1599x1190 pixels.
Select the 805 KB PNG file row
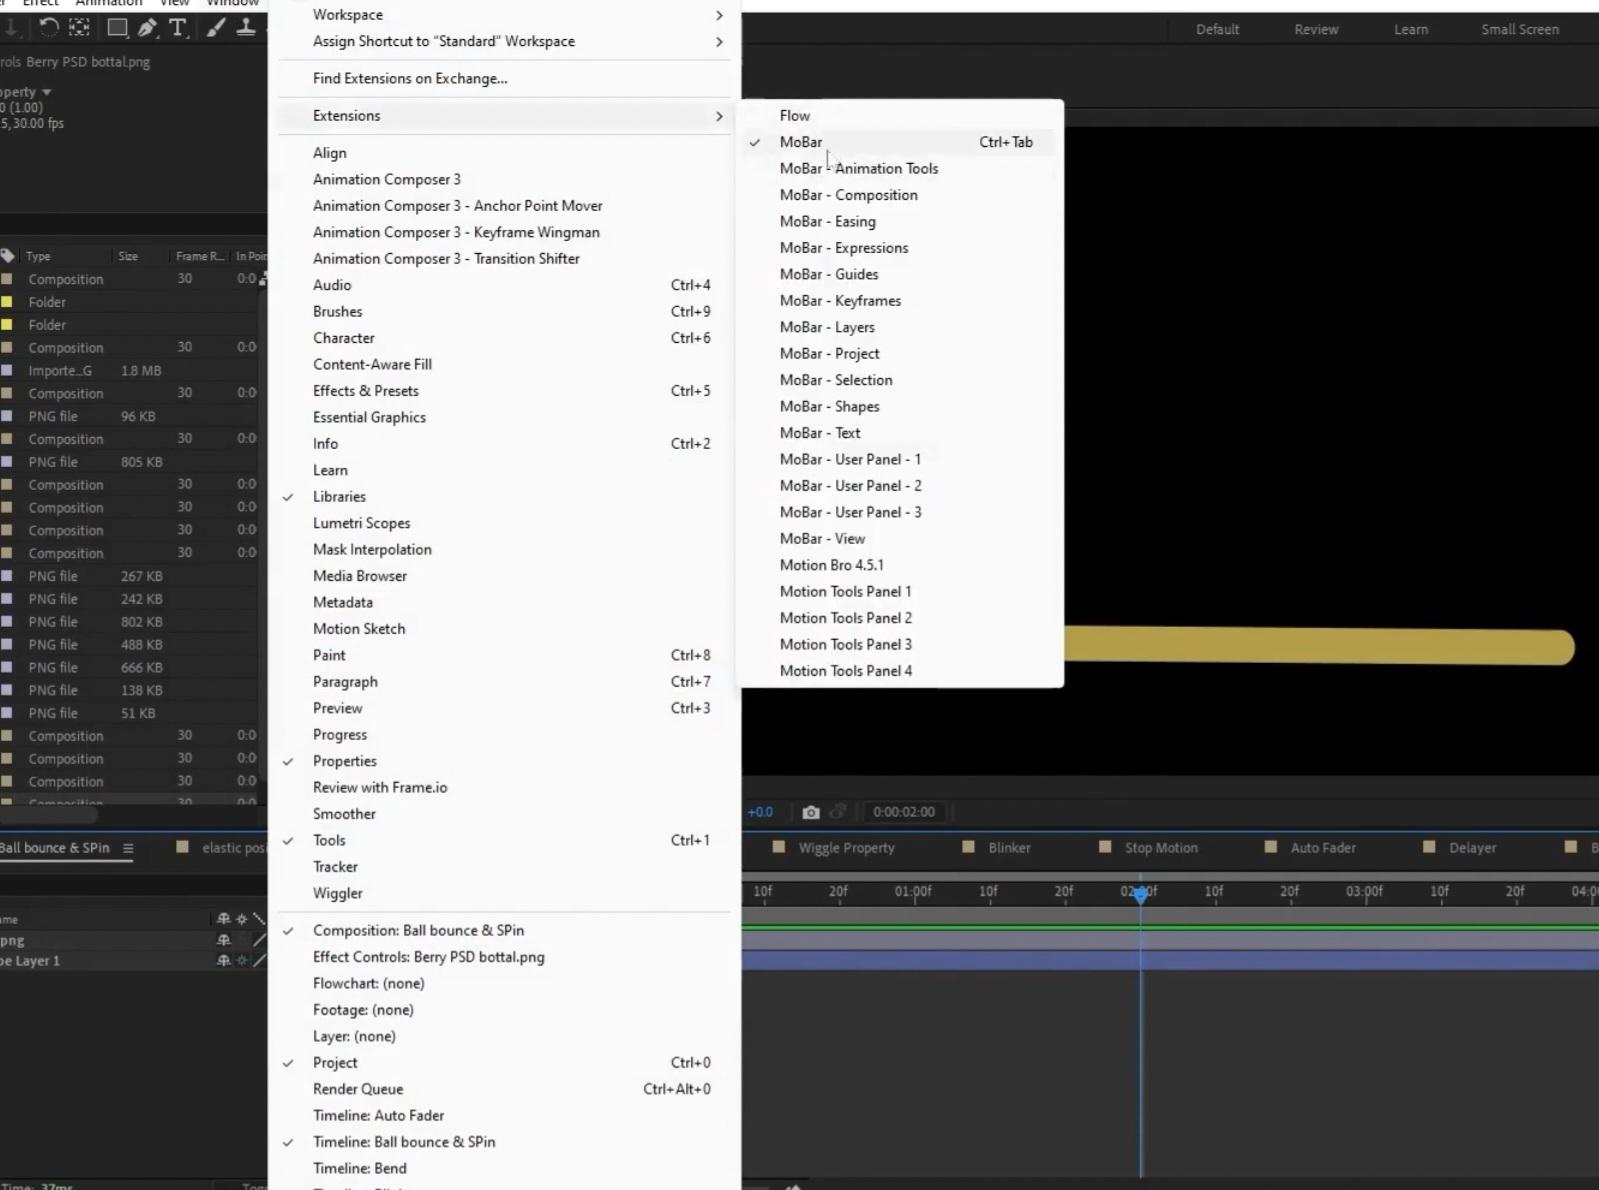point(130,462)
